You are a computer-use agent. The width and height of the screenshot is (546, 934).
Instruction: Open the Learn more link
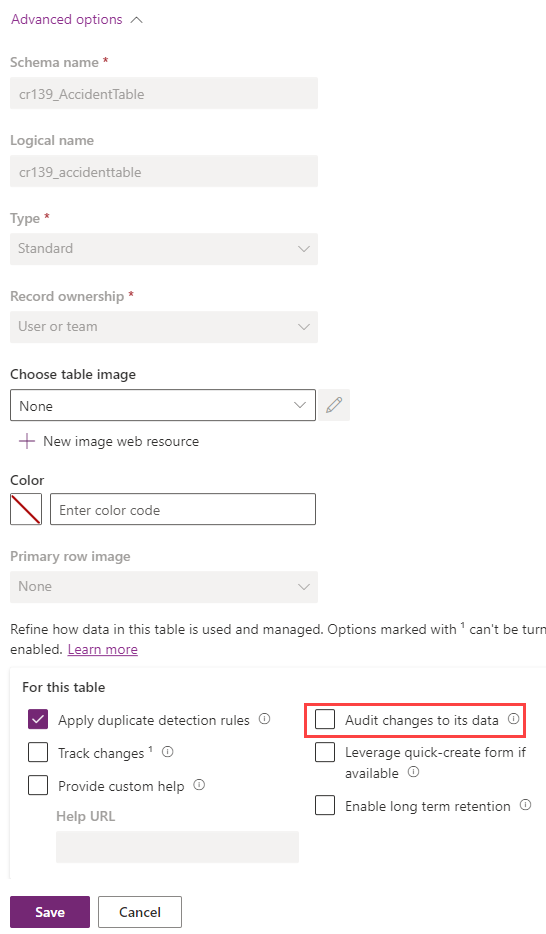point(102,649)
